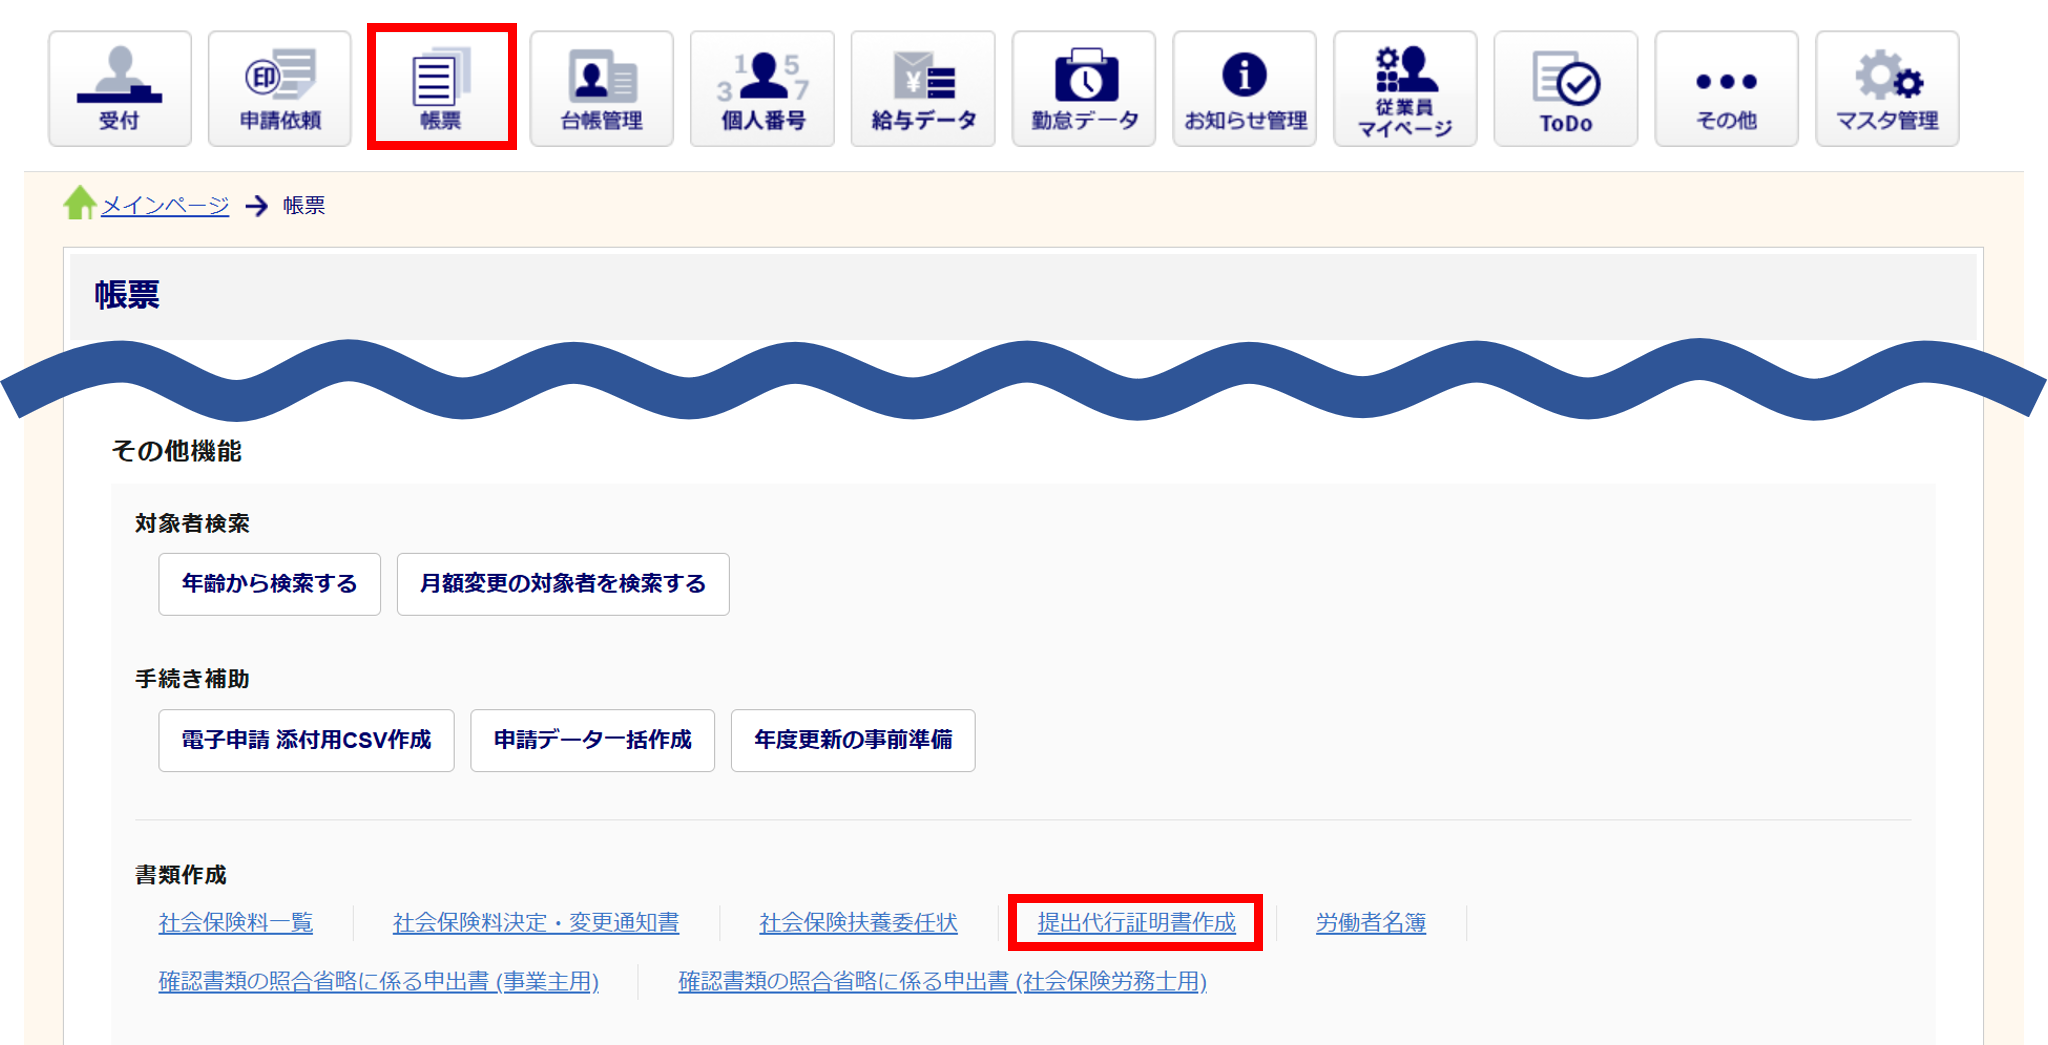Open 従業員マイページ icon
The height and width of the screenshot is (1045, 2048).
pos(1405,89)
